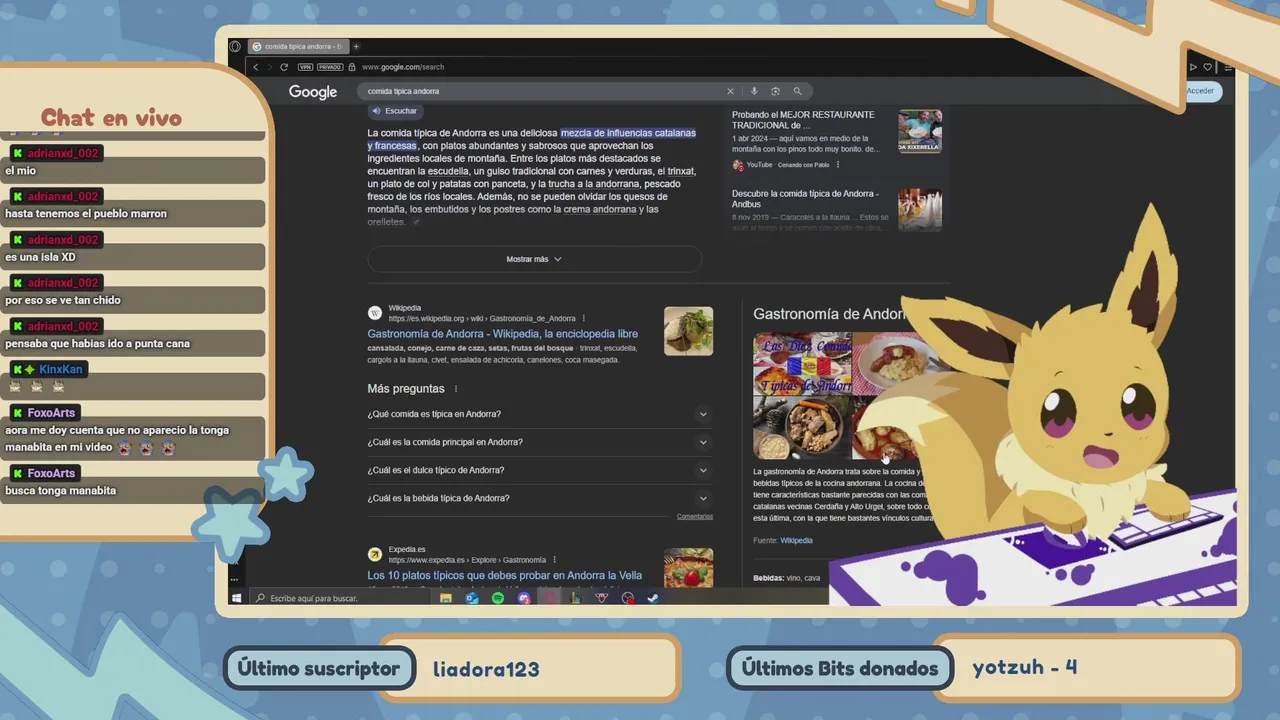Click crema andorrana link in overview

pos(600,210)
